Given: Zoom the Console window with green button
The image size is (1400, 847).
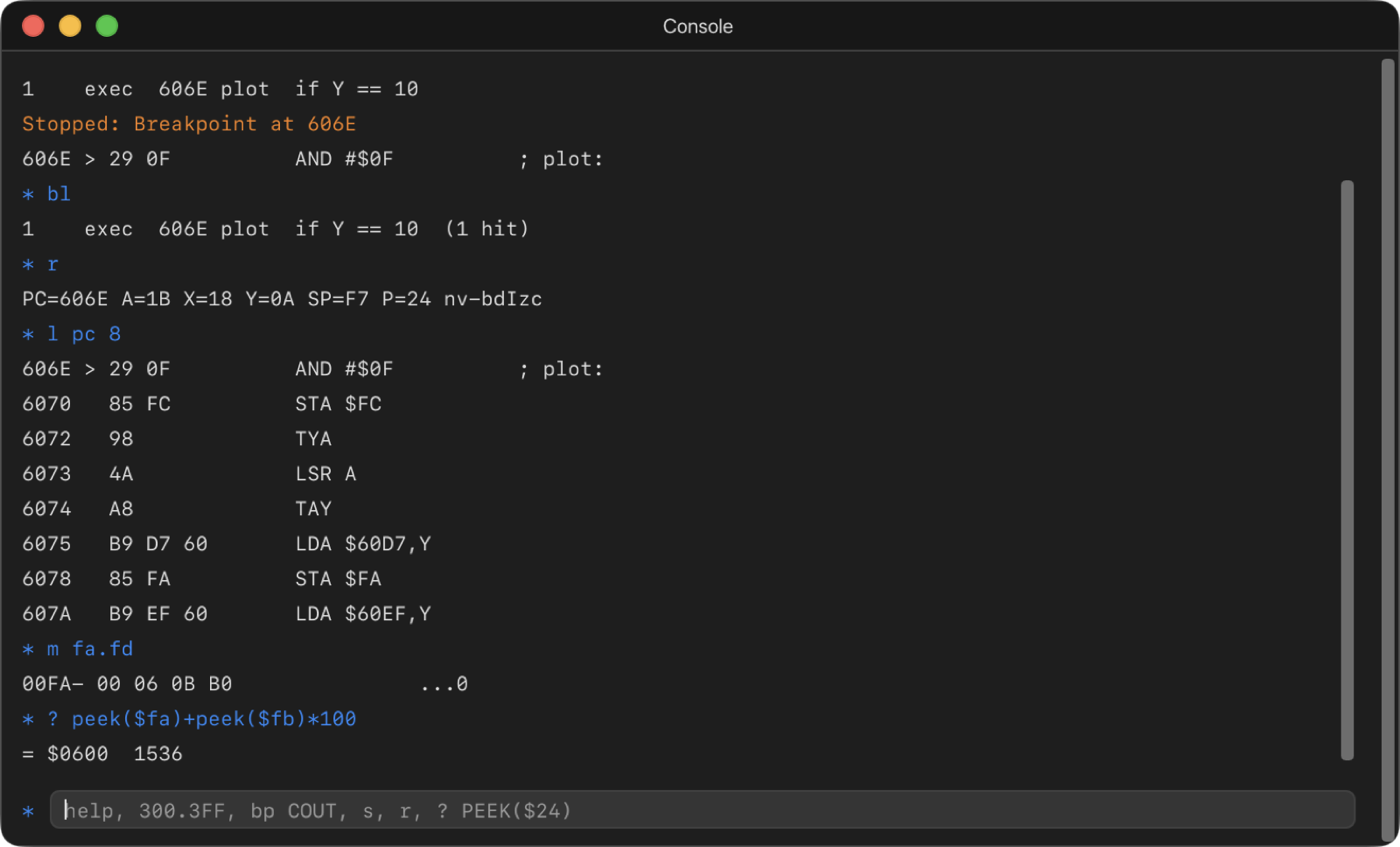Looking at the screenshot, I should pos(107,27).
